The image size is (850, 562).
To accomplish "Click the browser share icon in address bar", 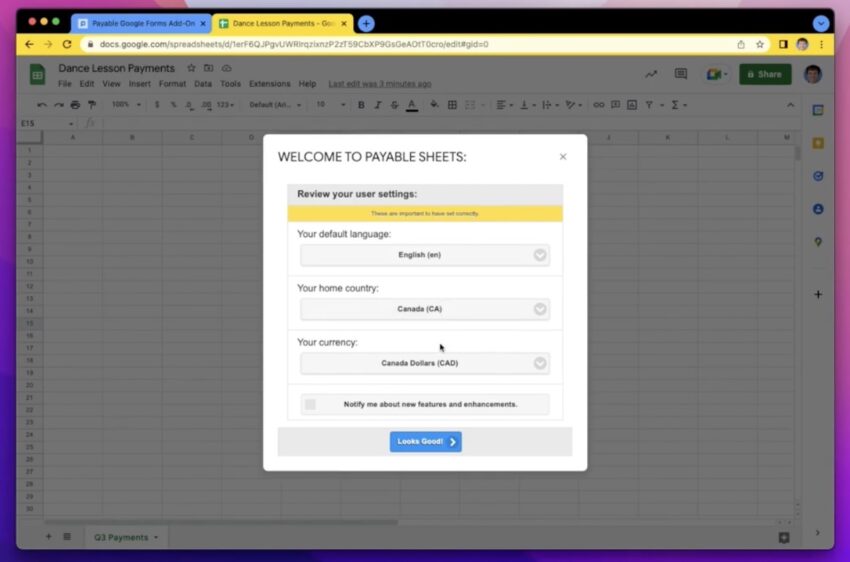I will pyautogui.click(x=740, y=44).
